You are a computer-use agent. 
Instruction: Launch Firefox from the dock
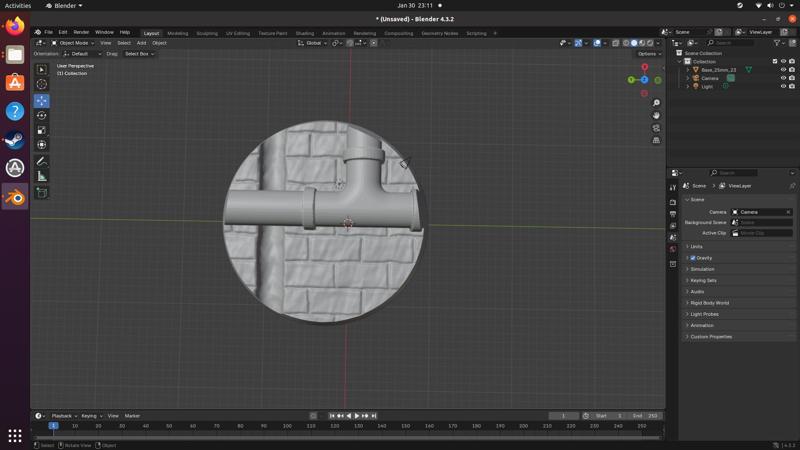coord(15,27)
